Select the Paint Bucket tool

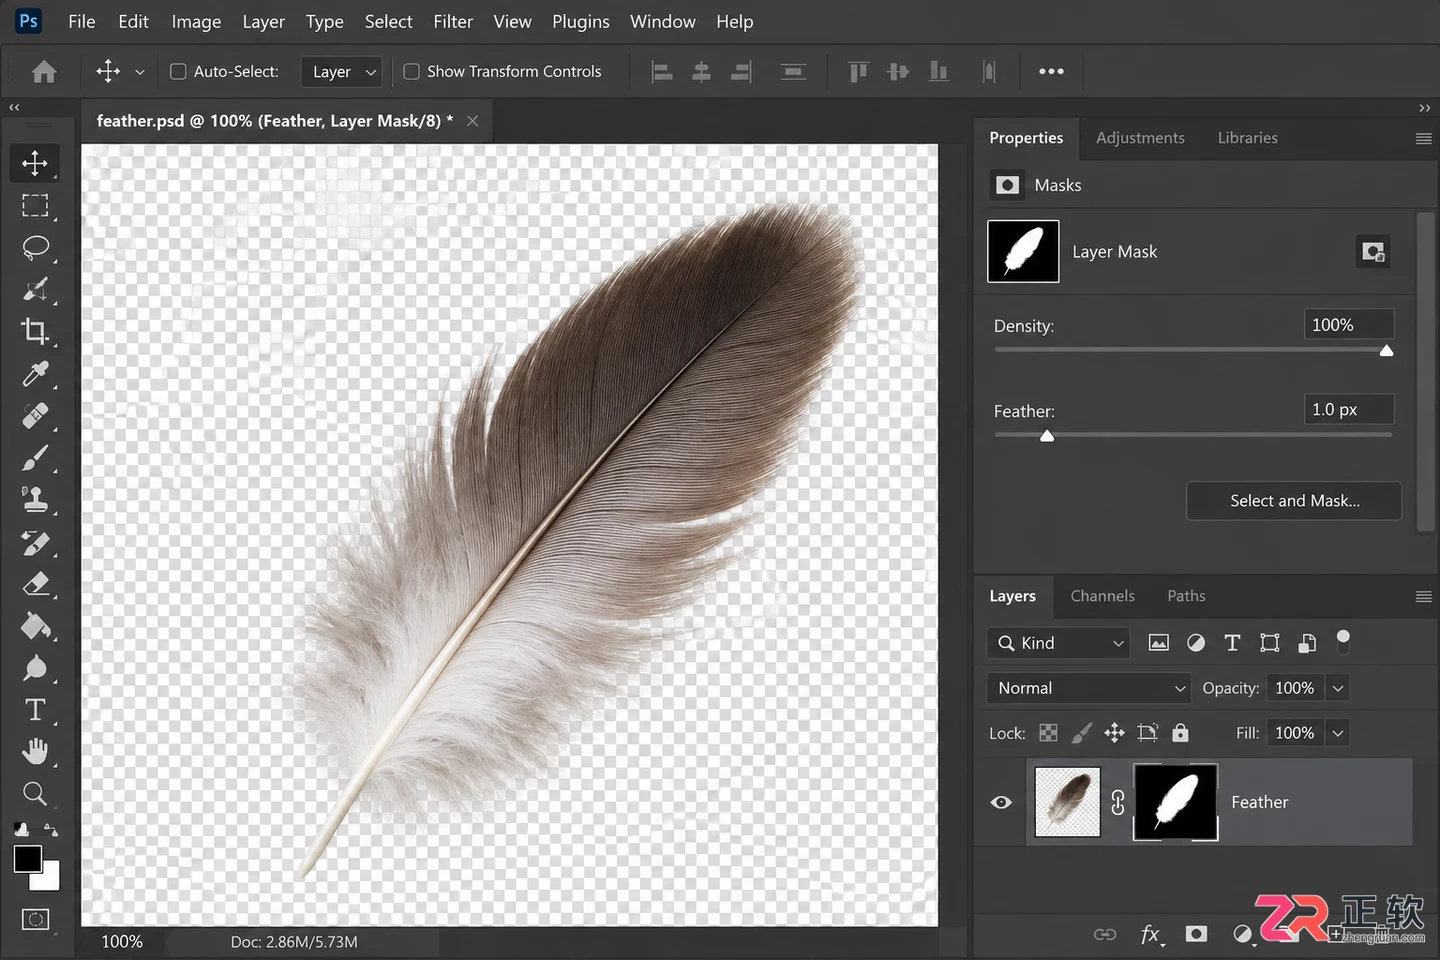tap(35, 626)
